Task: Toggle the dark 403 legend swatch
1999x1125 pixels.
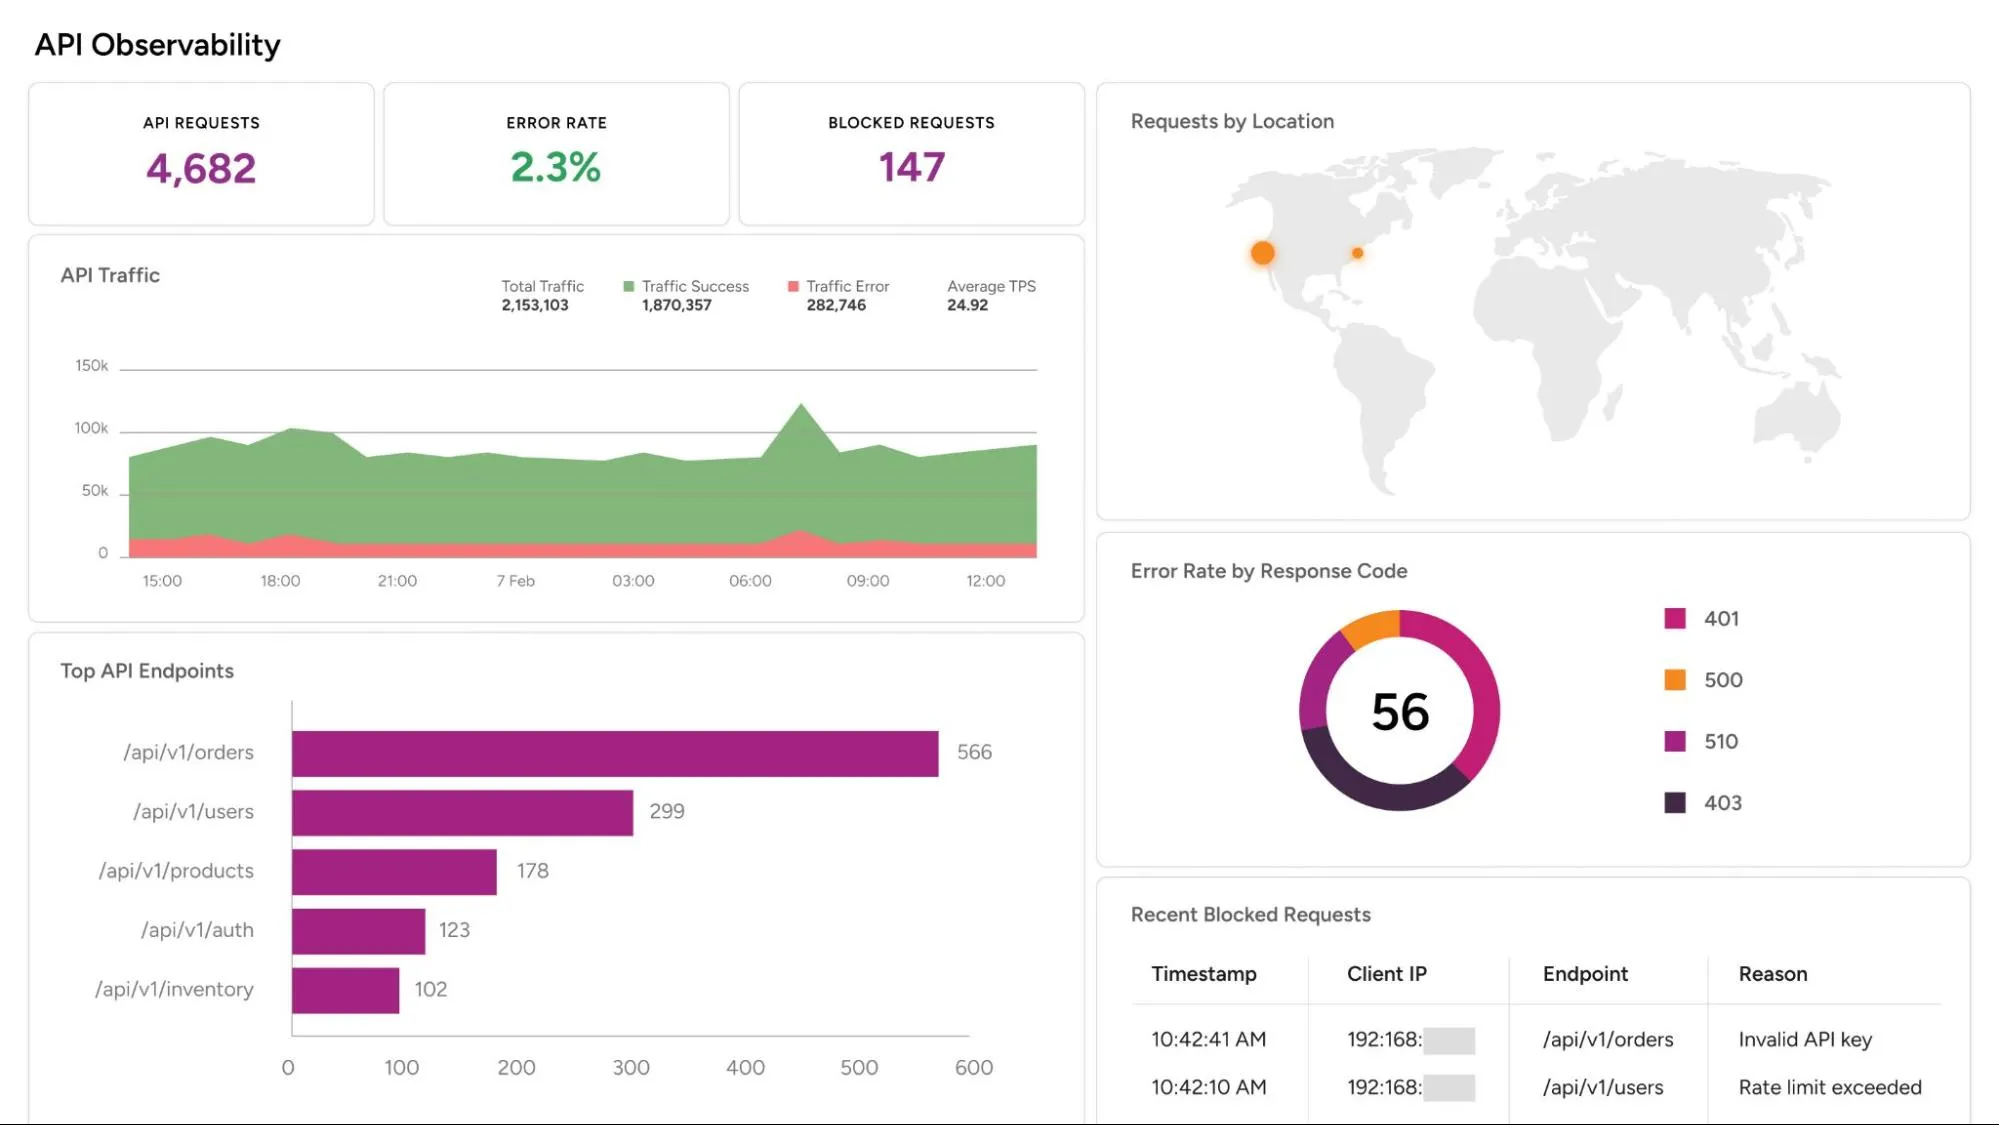Action: [1675, 803]
